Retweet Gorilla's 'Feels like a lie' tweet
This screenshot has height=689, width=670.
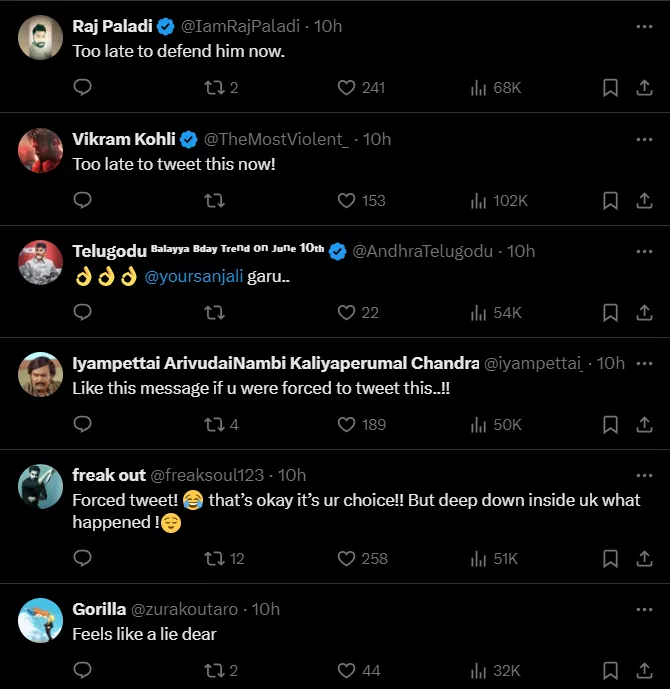pyautogui.click(x=213, y=670)
